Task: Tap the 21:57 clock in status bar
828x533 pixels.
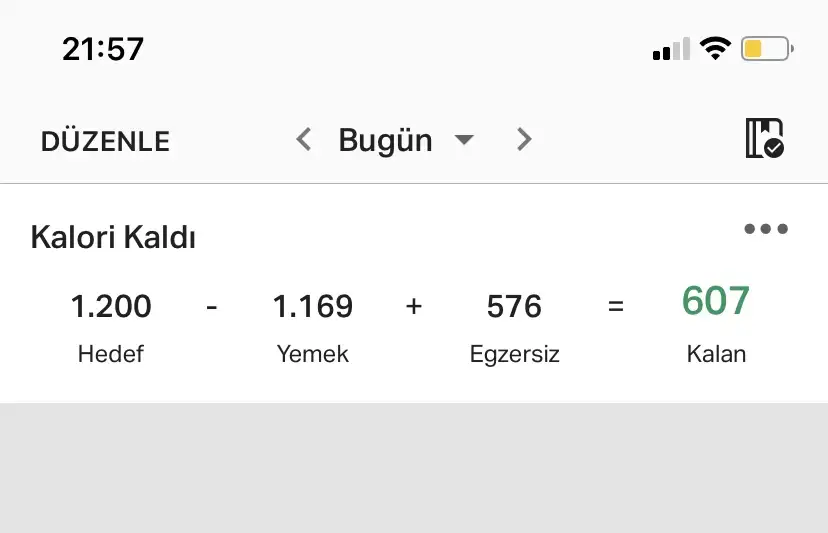Action: [x=103, y=49]
